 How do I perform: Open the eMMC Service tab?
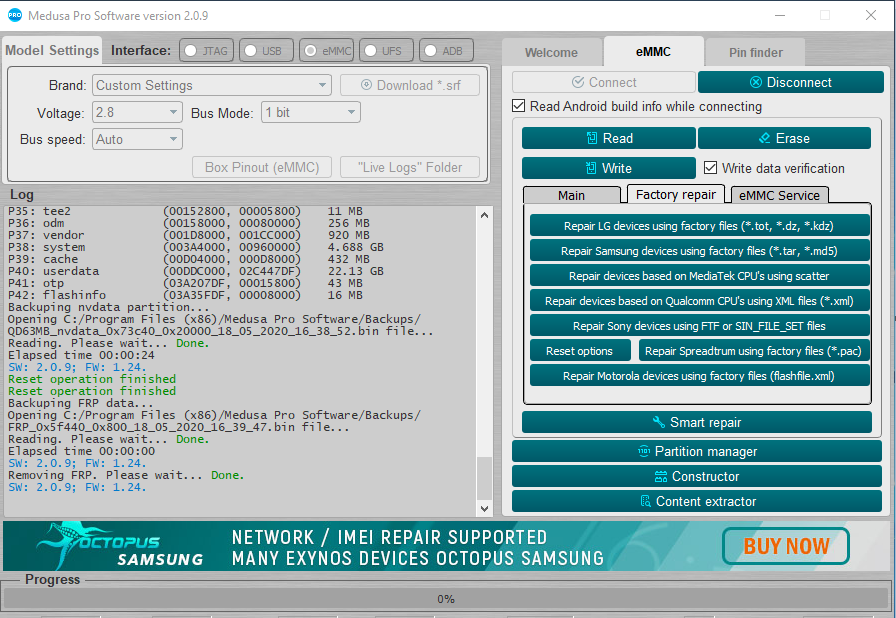pyautogui.click(x=779, y=195)
